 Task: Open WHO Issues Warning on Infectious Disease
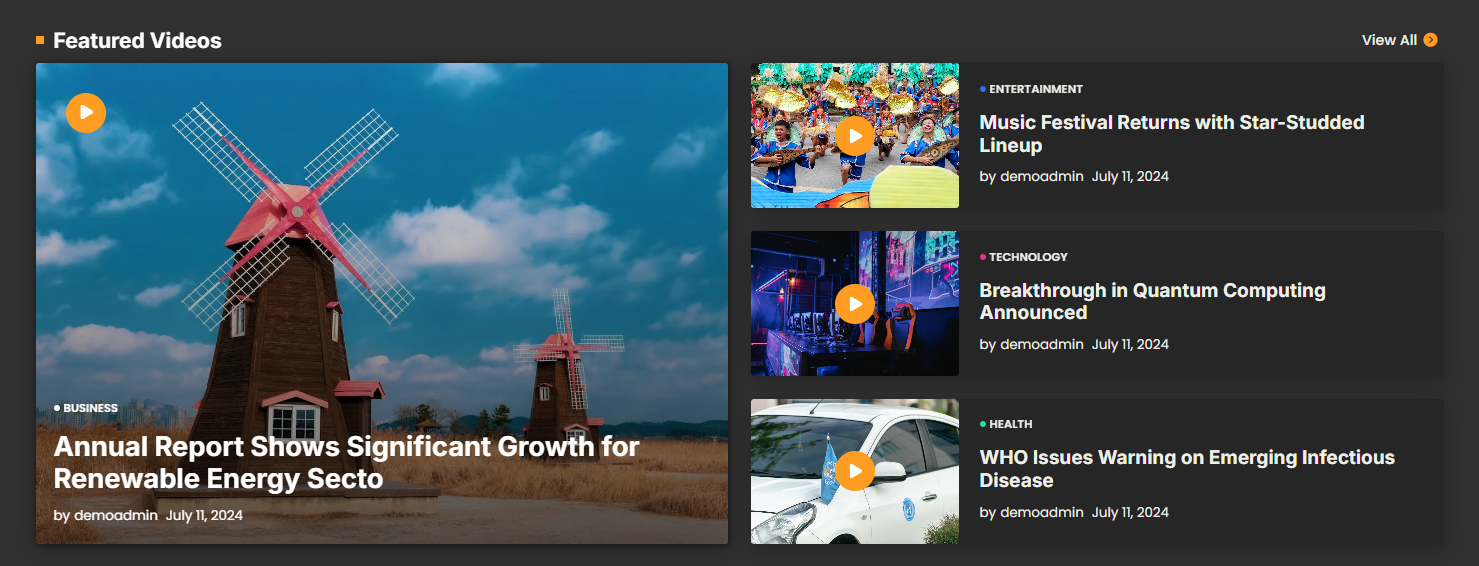tap(1187, 469)
